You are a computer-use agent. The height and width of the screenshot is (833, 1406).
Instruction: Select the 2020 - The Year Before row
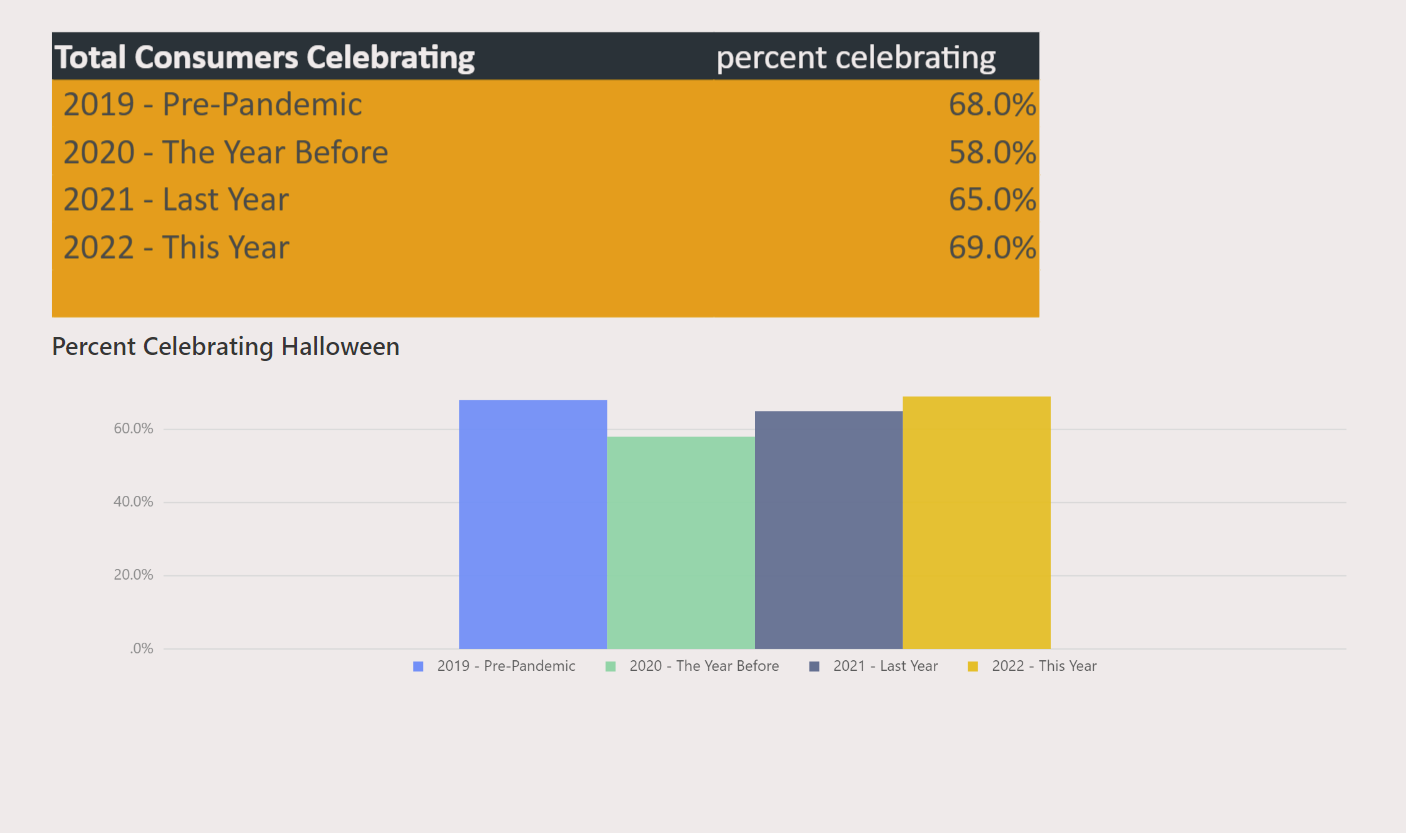pos(546,152)
